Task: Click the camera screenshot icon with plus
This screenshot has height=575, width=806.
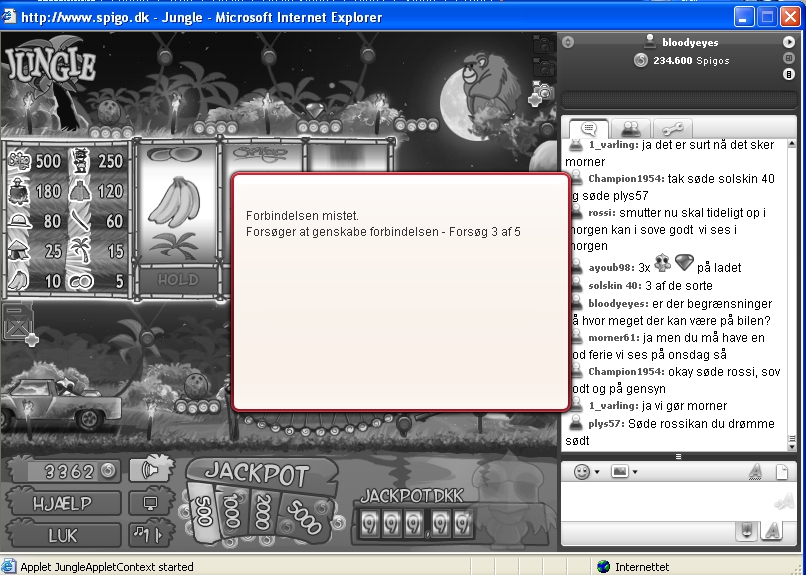Action: tap(543, 91)
